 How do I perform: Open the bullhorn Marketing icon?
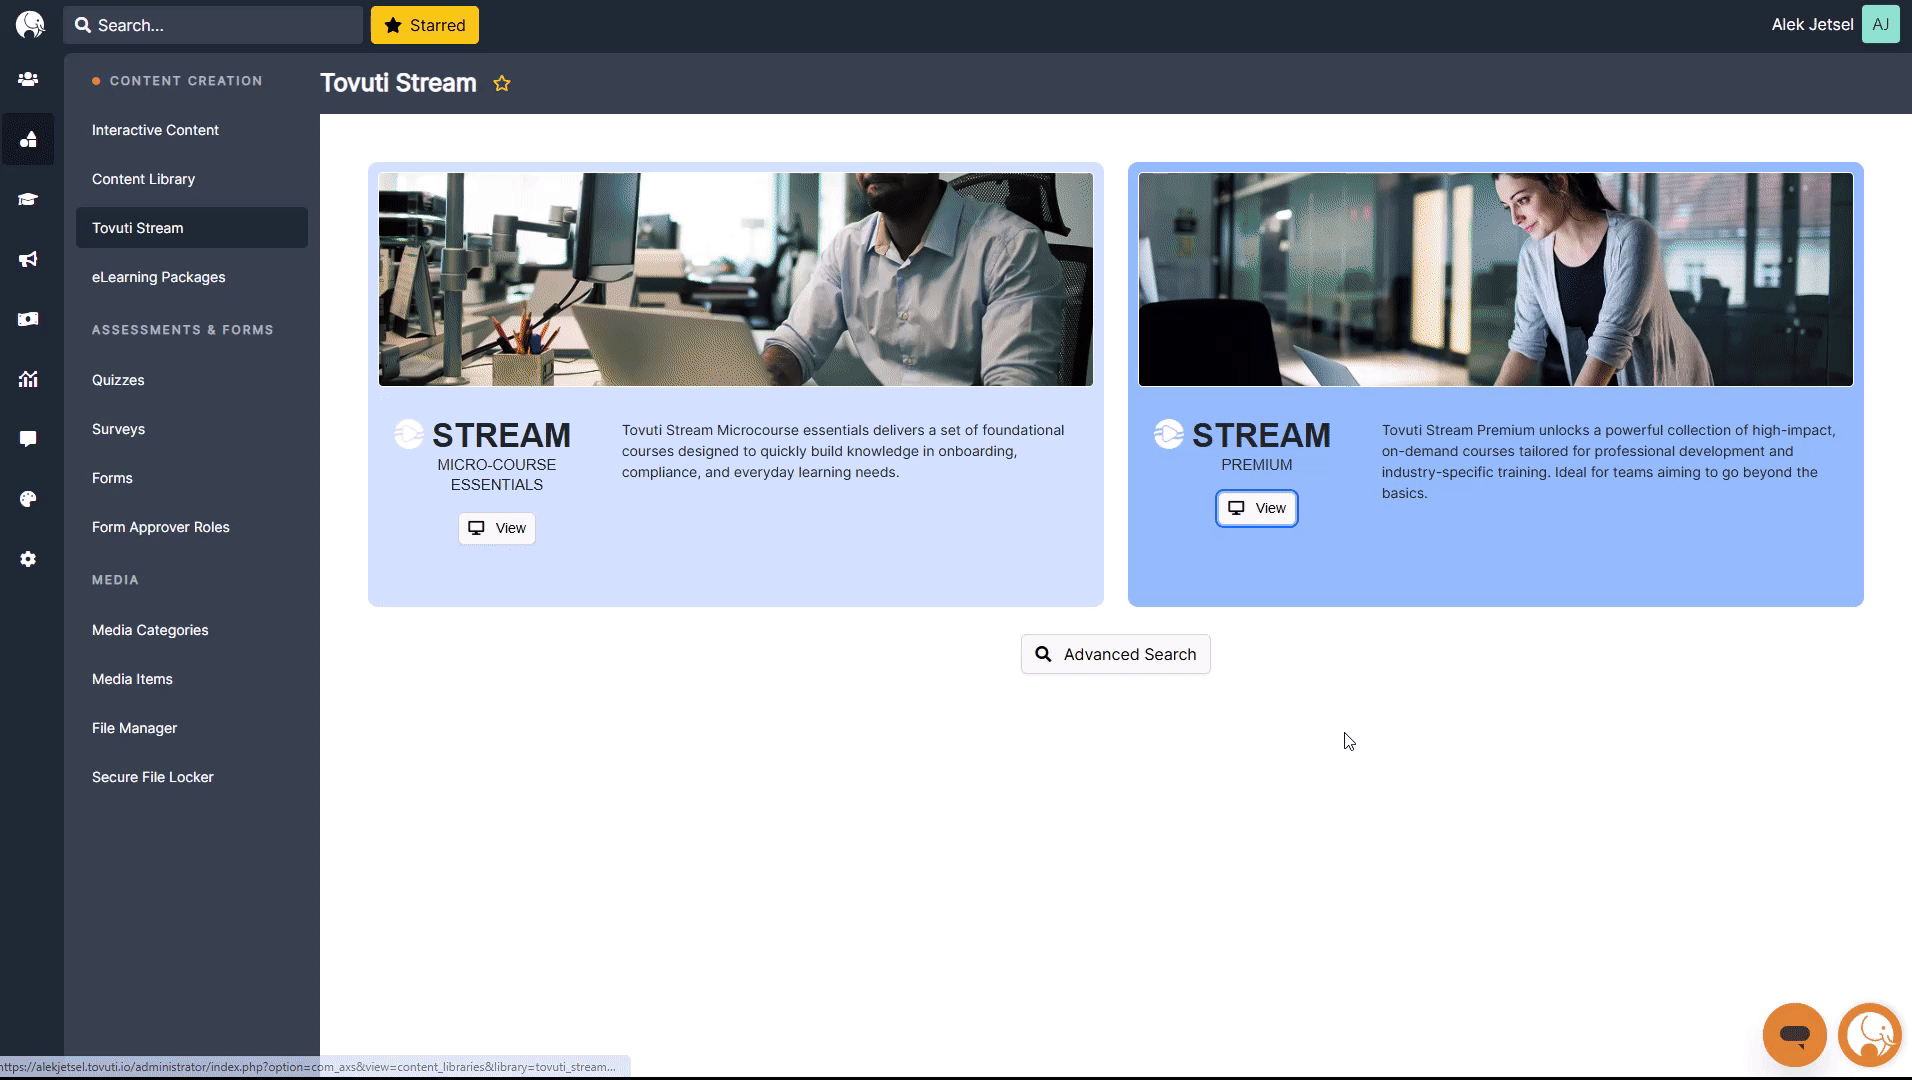tap(28, 259)
